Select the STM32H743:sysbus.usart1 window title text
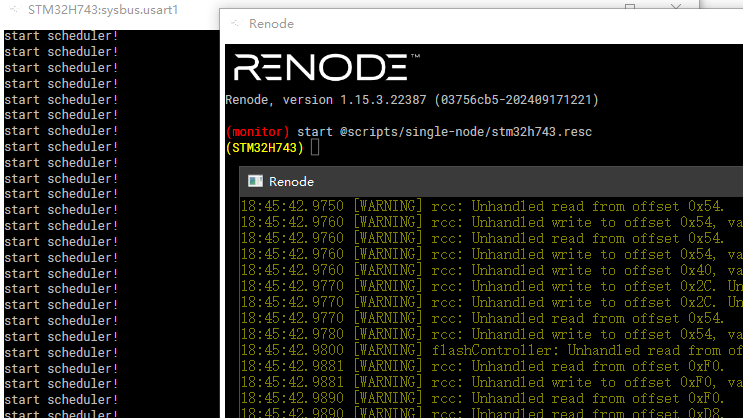 point(103,10)
